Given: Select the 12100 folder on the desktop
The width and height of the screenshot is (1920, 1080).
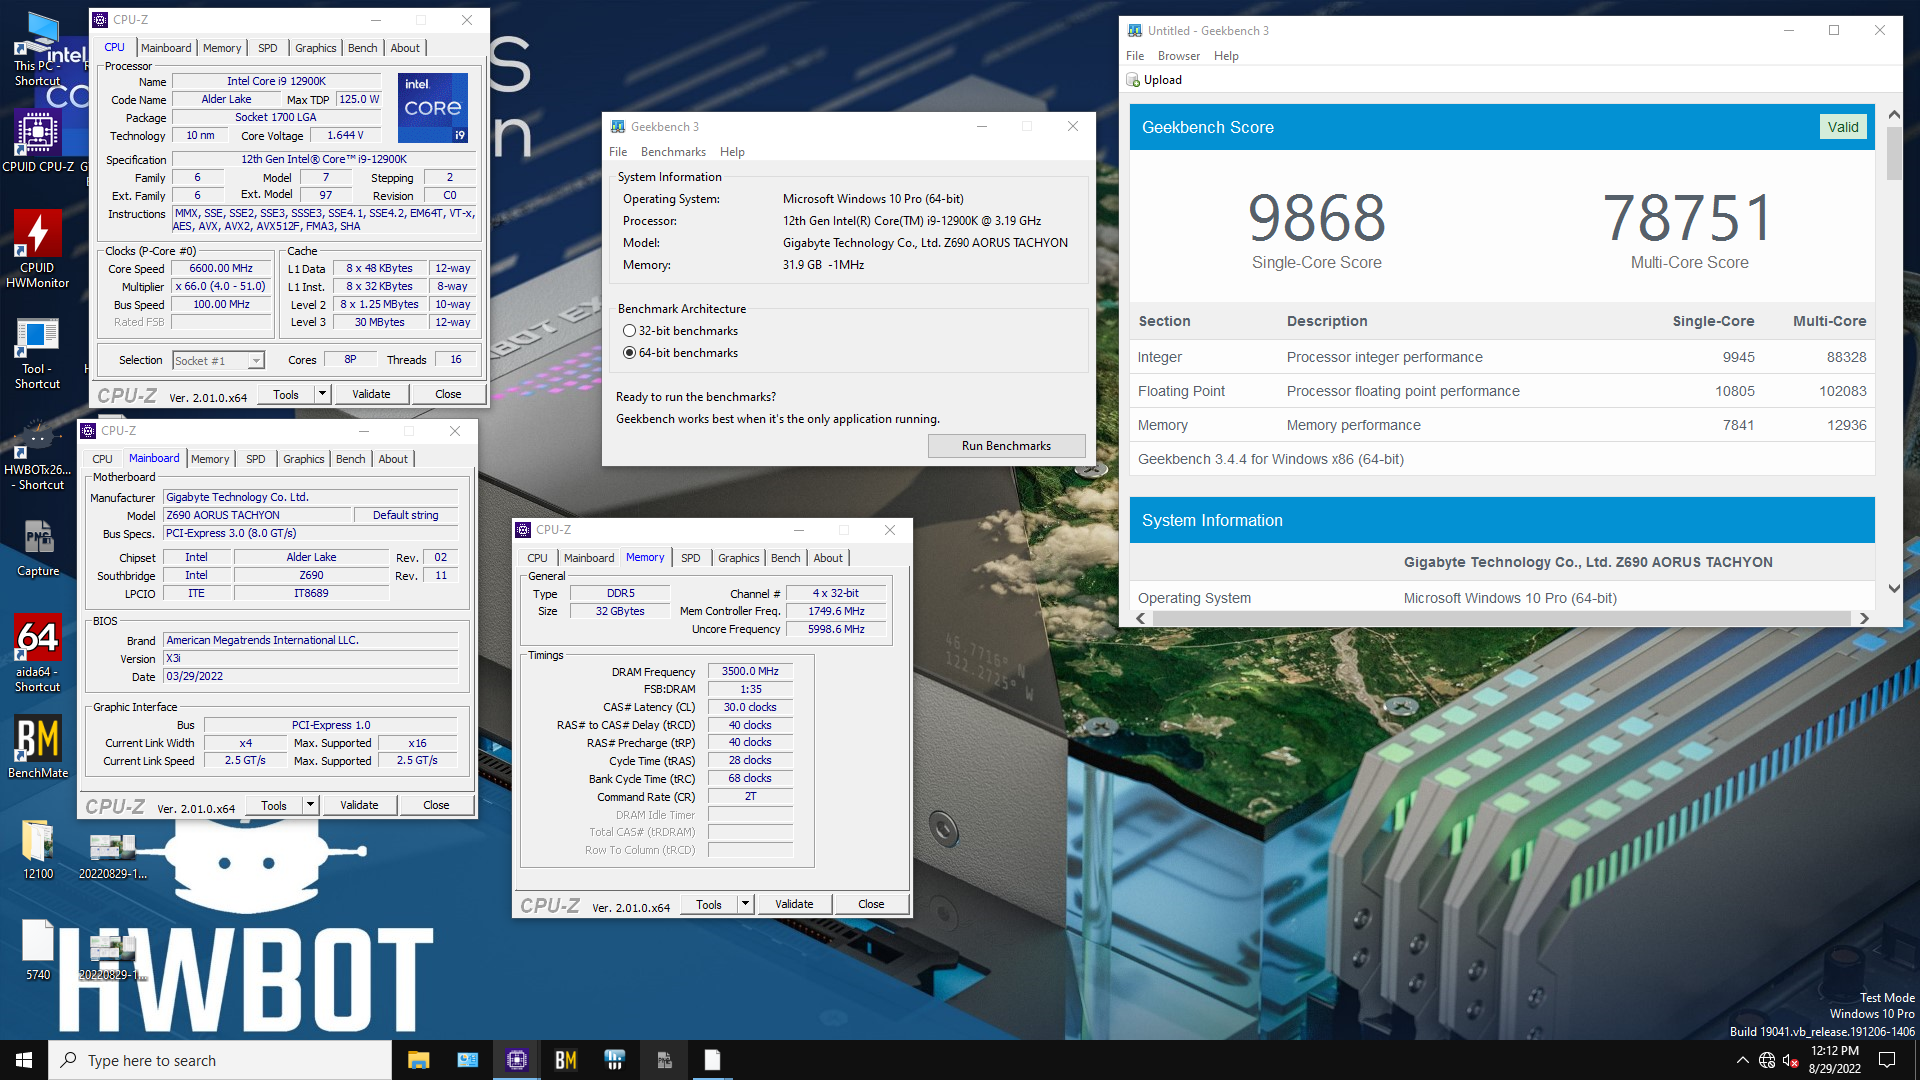Looking at the screenshot, I should point(38,850).
